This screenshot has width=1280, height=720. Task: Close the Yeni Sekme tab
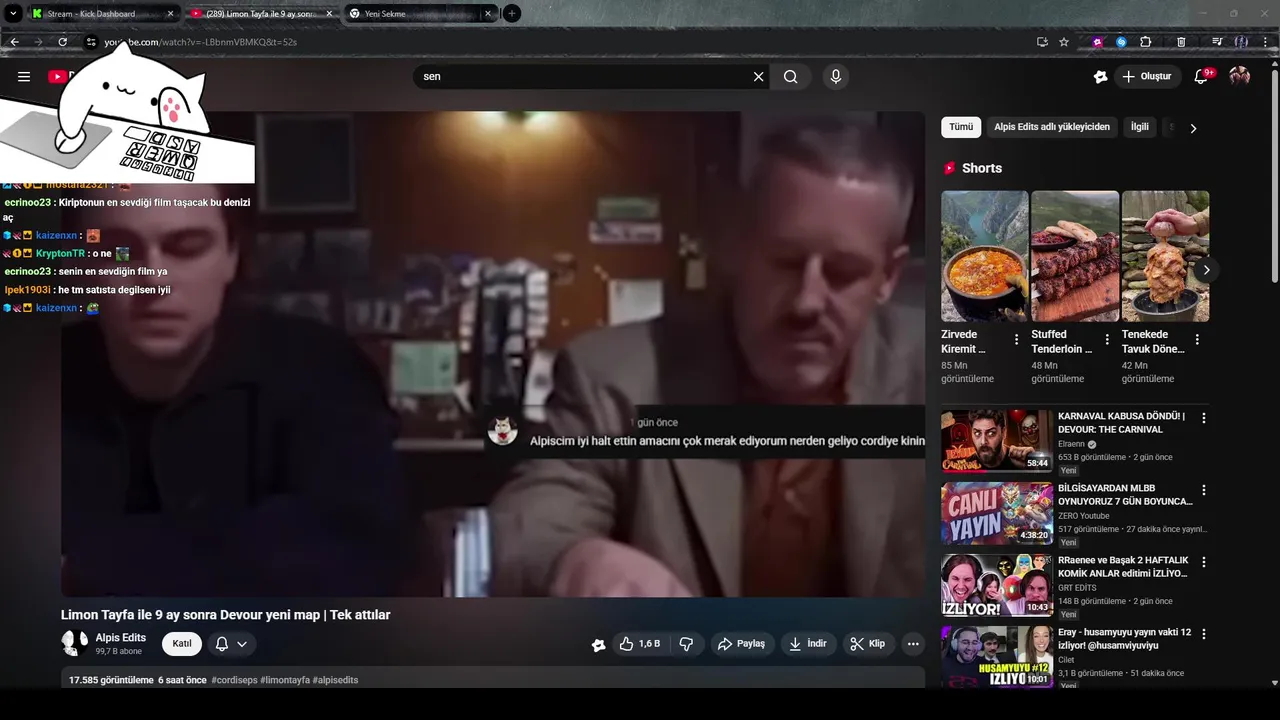488,14
